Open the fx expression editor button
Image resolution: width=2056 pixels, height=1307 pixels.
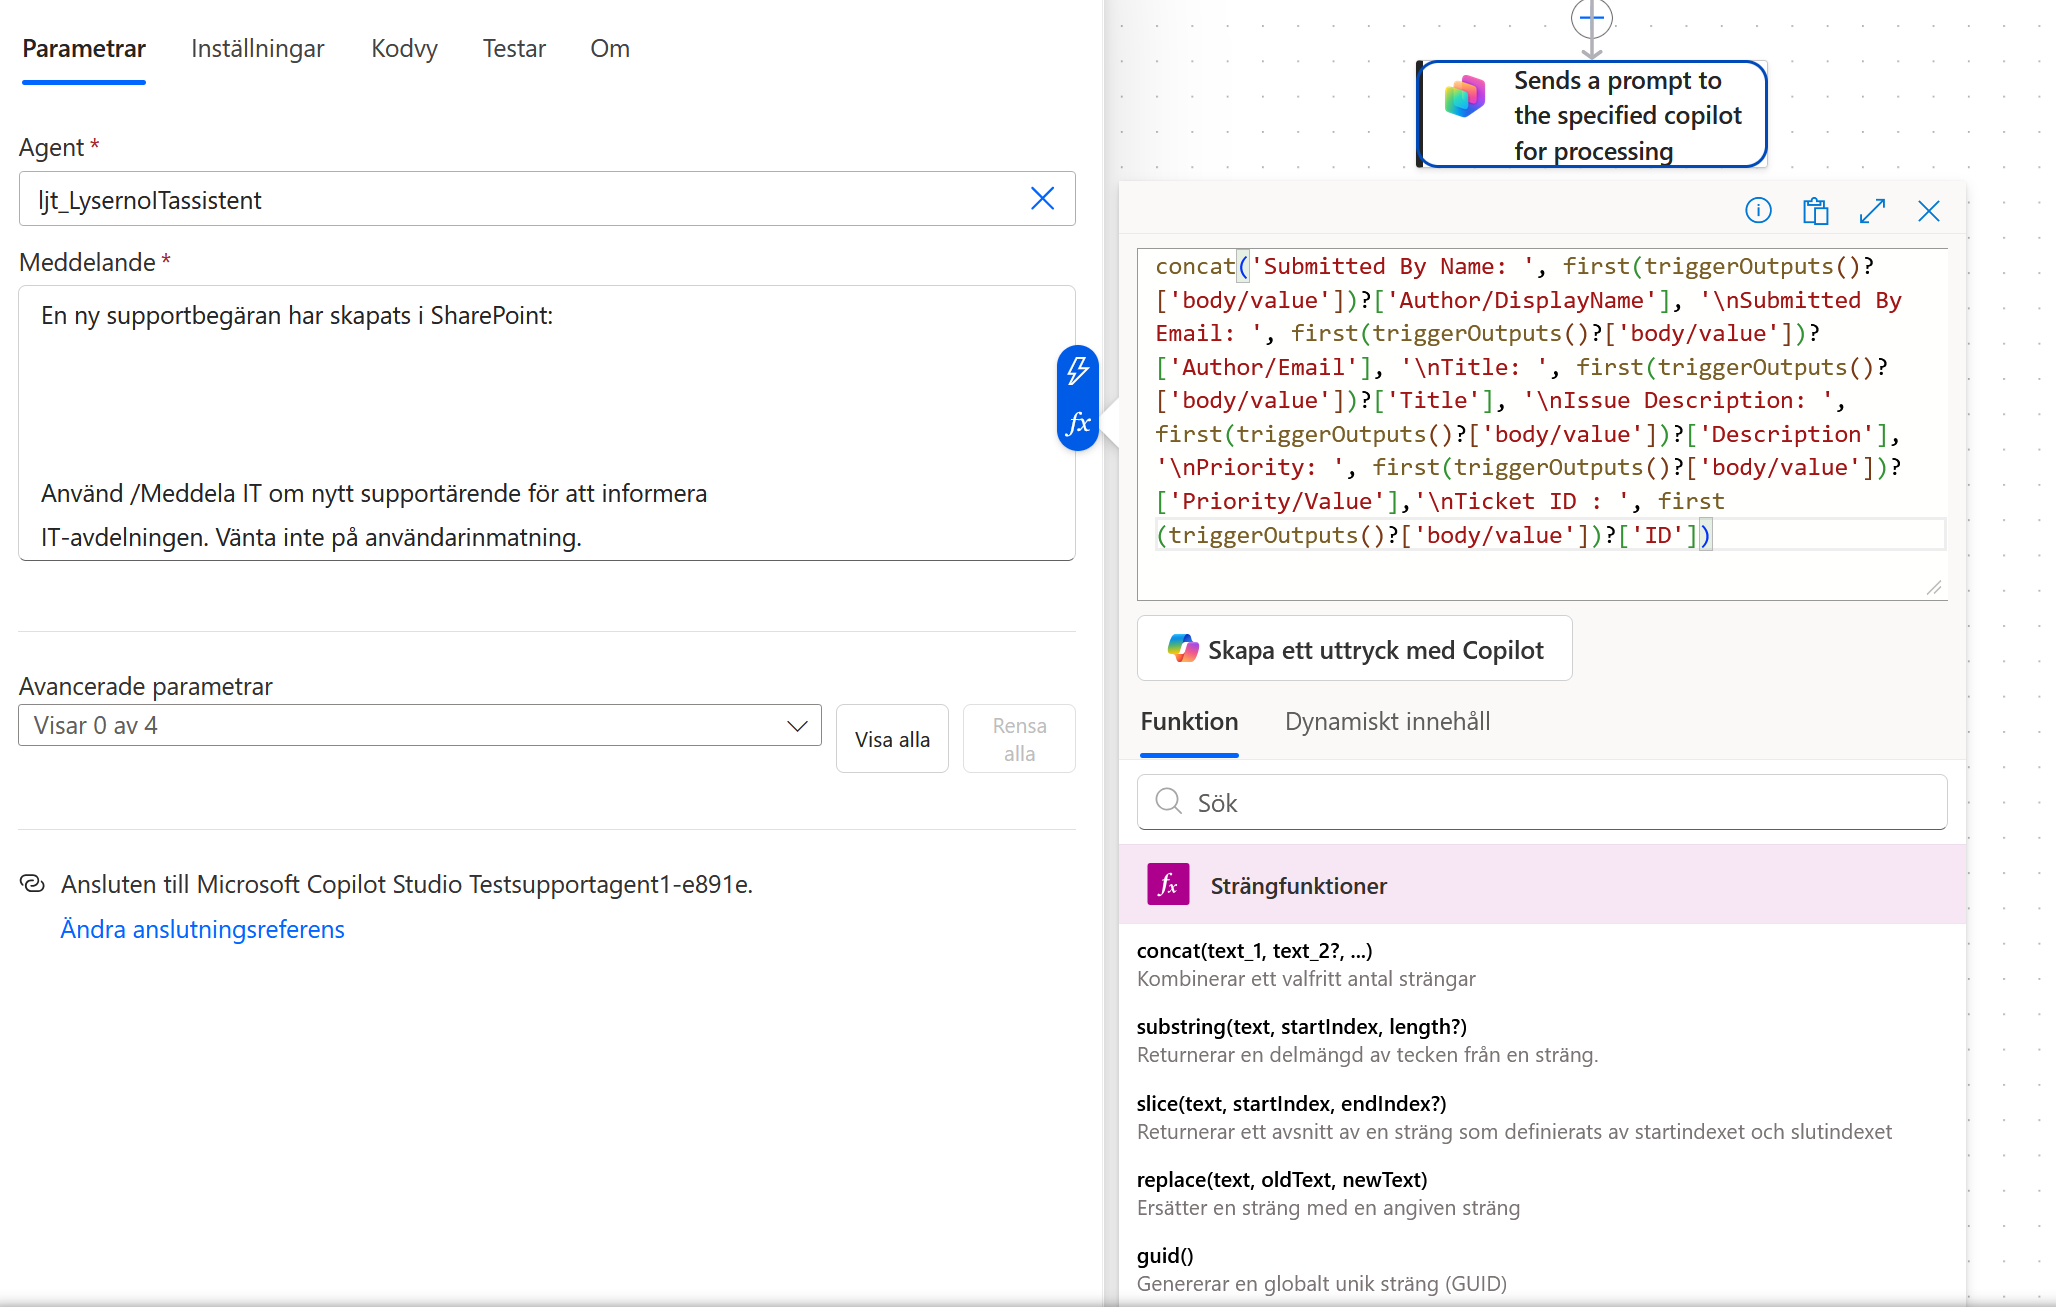coord(1078,423)
